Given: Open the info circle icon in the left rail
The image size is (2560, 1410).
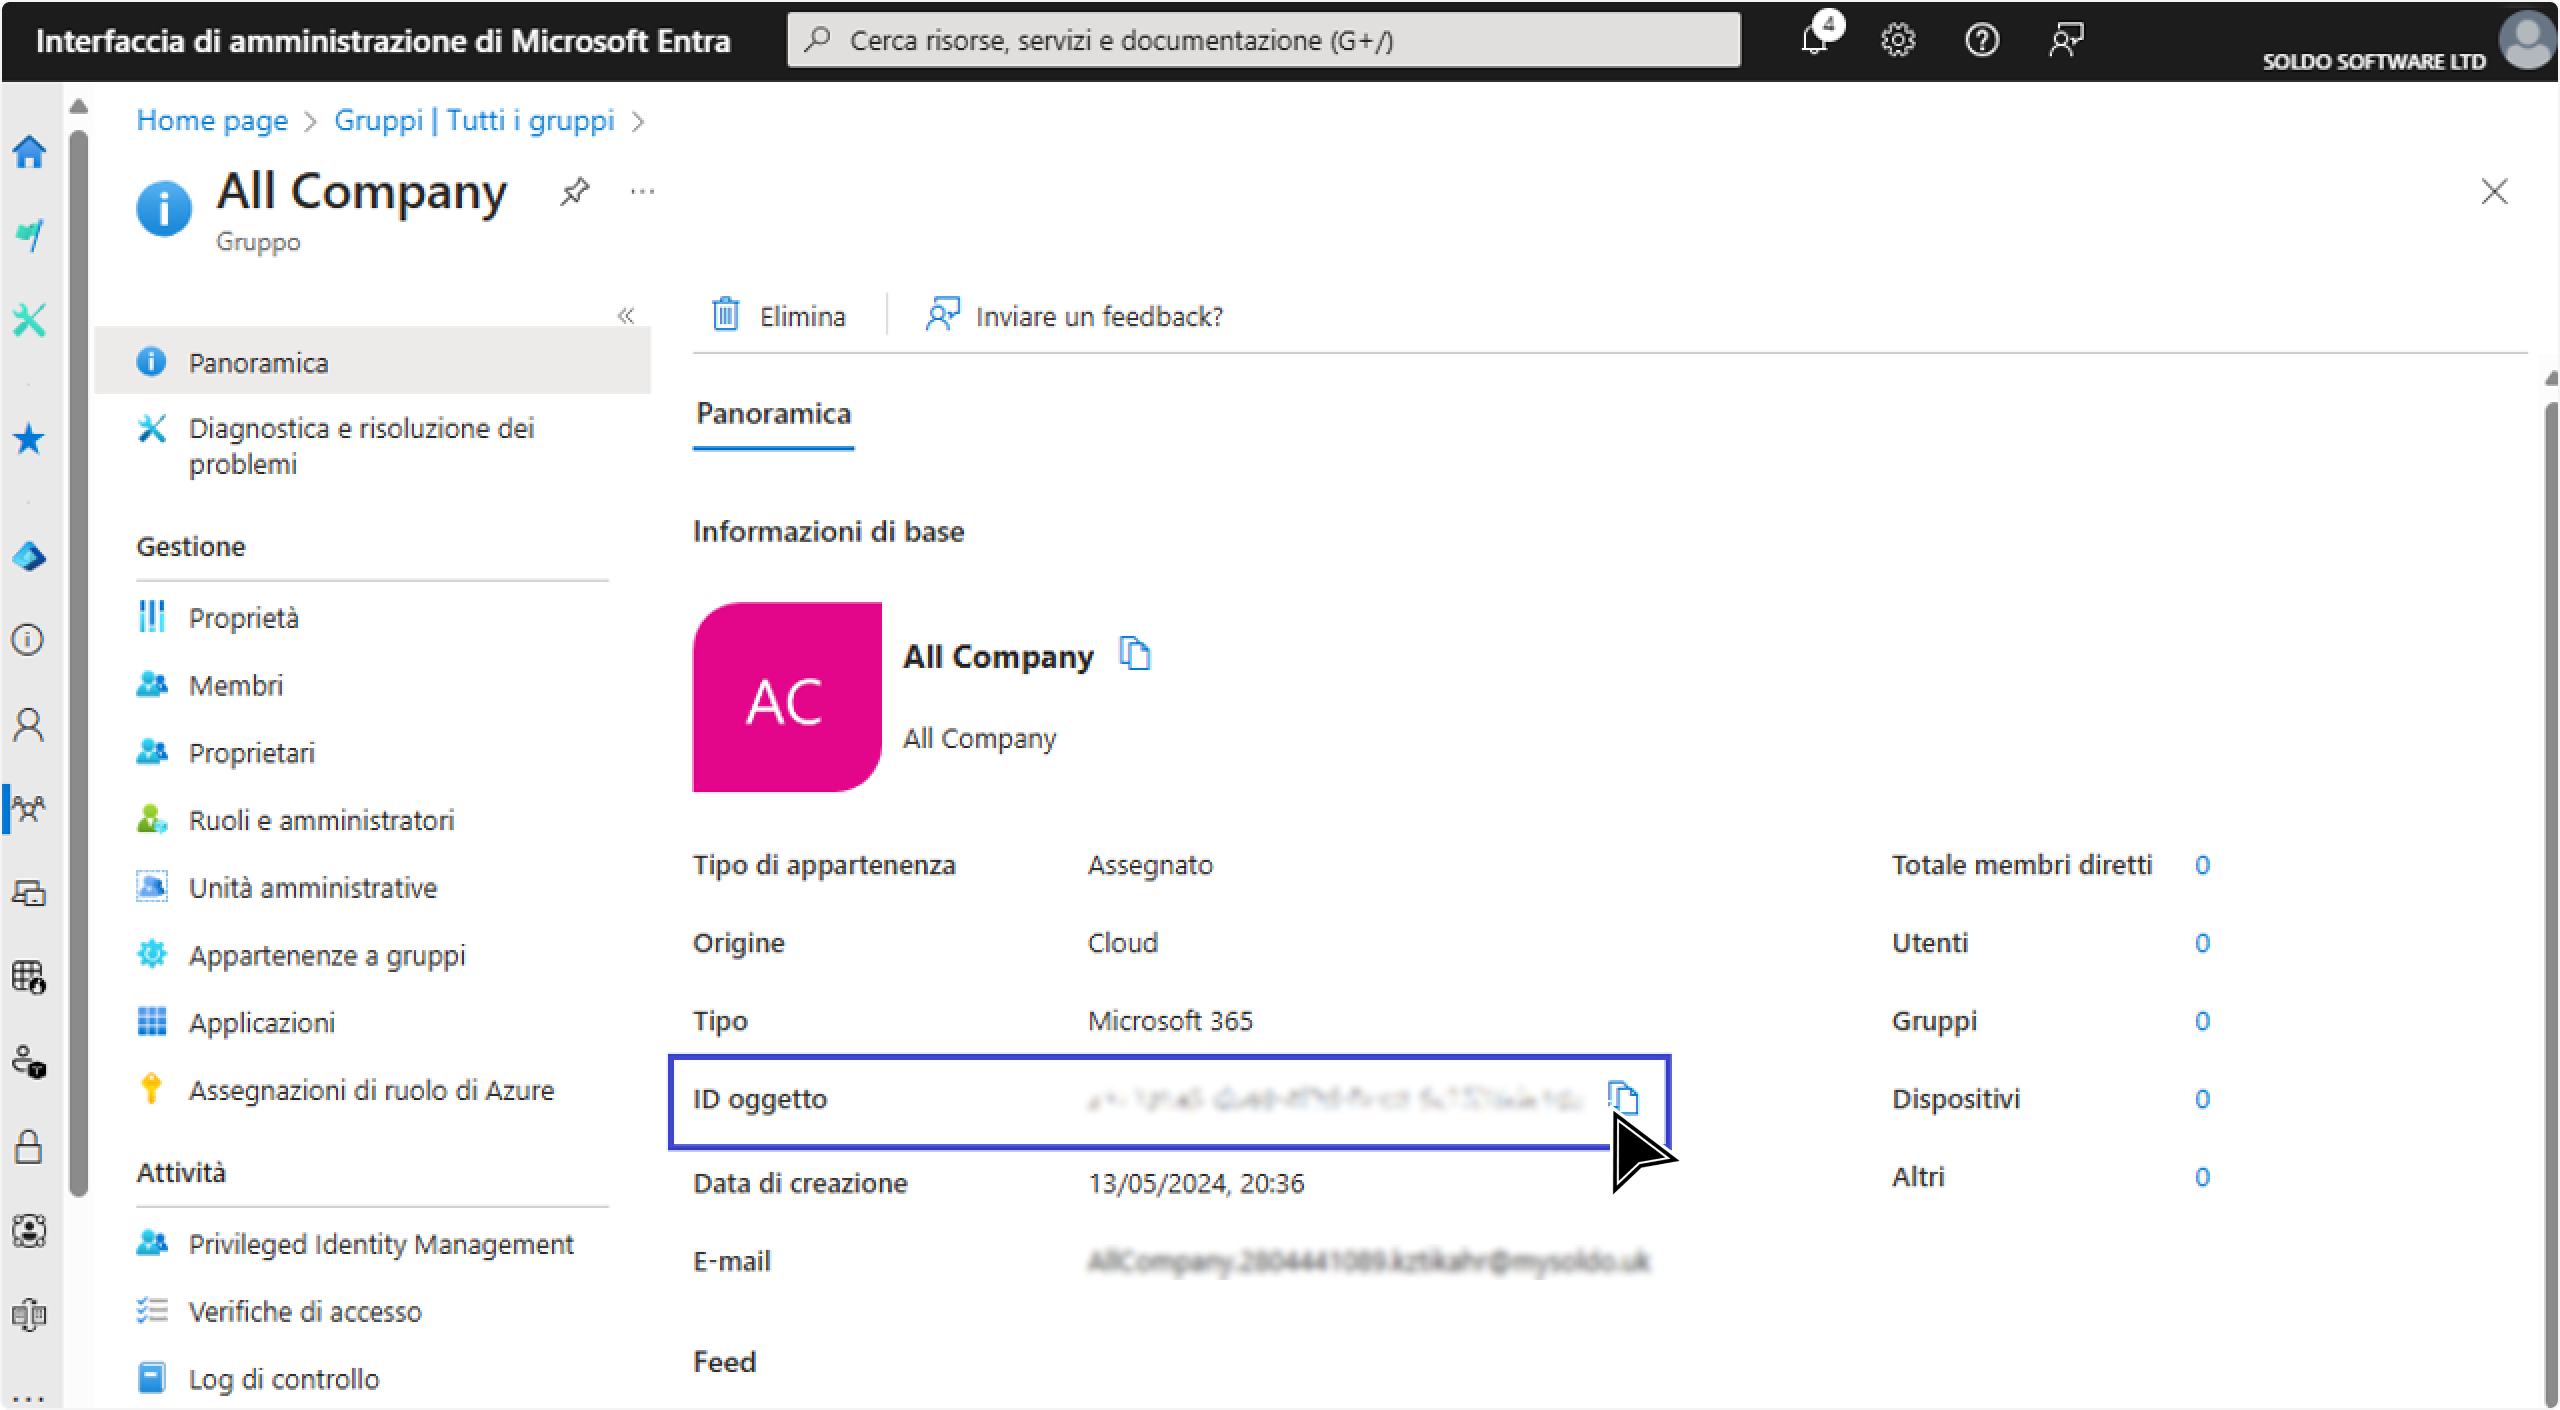Looking at the screenshot, I should pyautogui.click(x=28, y=640).
